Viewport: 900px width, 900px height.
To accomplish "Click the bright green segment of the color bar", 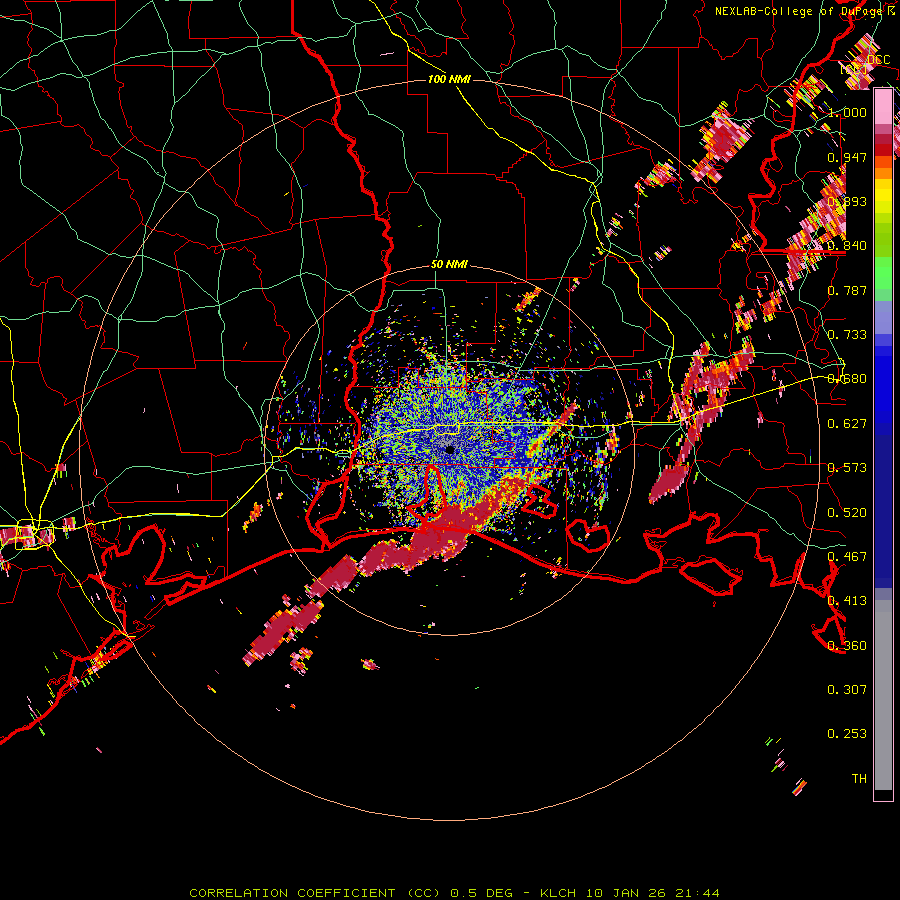I will (883, 274).
